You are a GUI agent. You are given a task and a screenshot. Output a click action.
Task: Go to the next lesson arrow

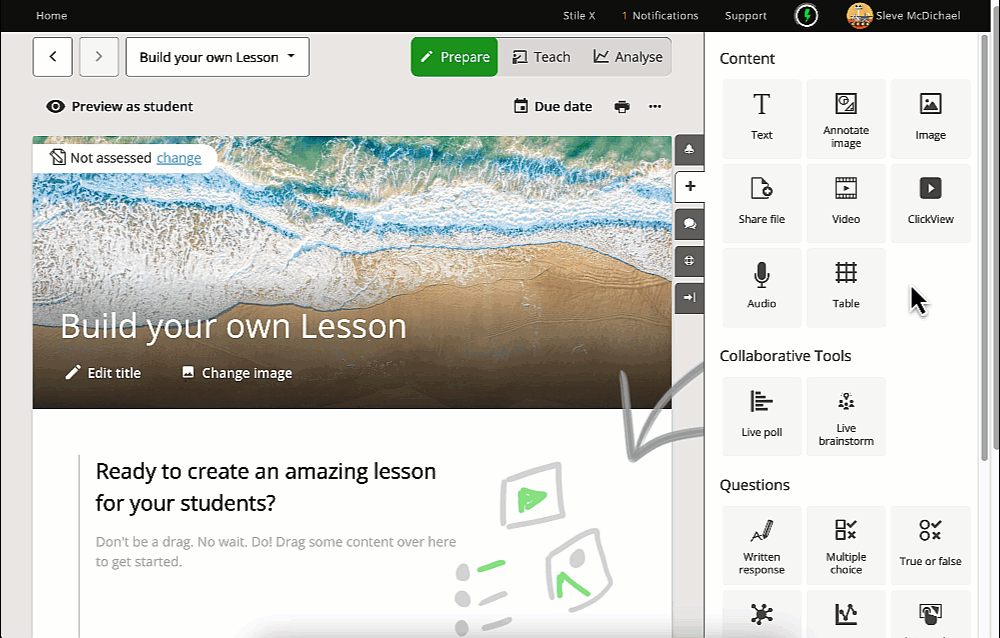[99, 57]
